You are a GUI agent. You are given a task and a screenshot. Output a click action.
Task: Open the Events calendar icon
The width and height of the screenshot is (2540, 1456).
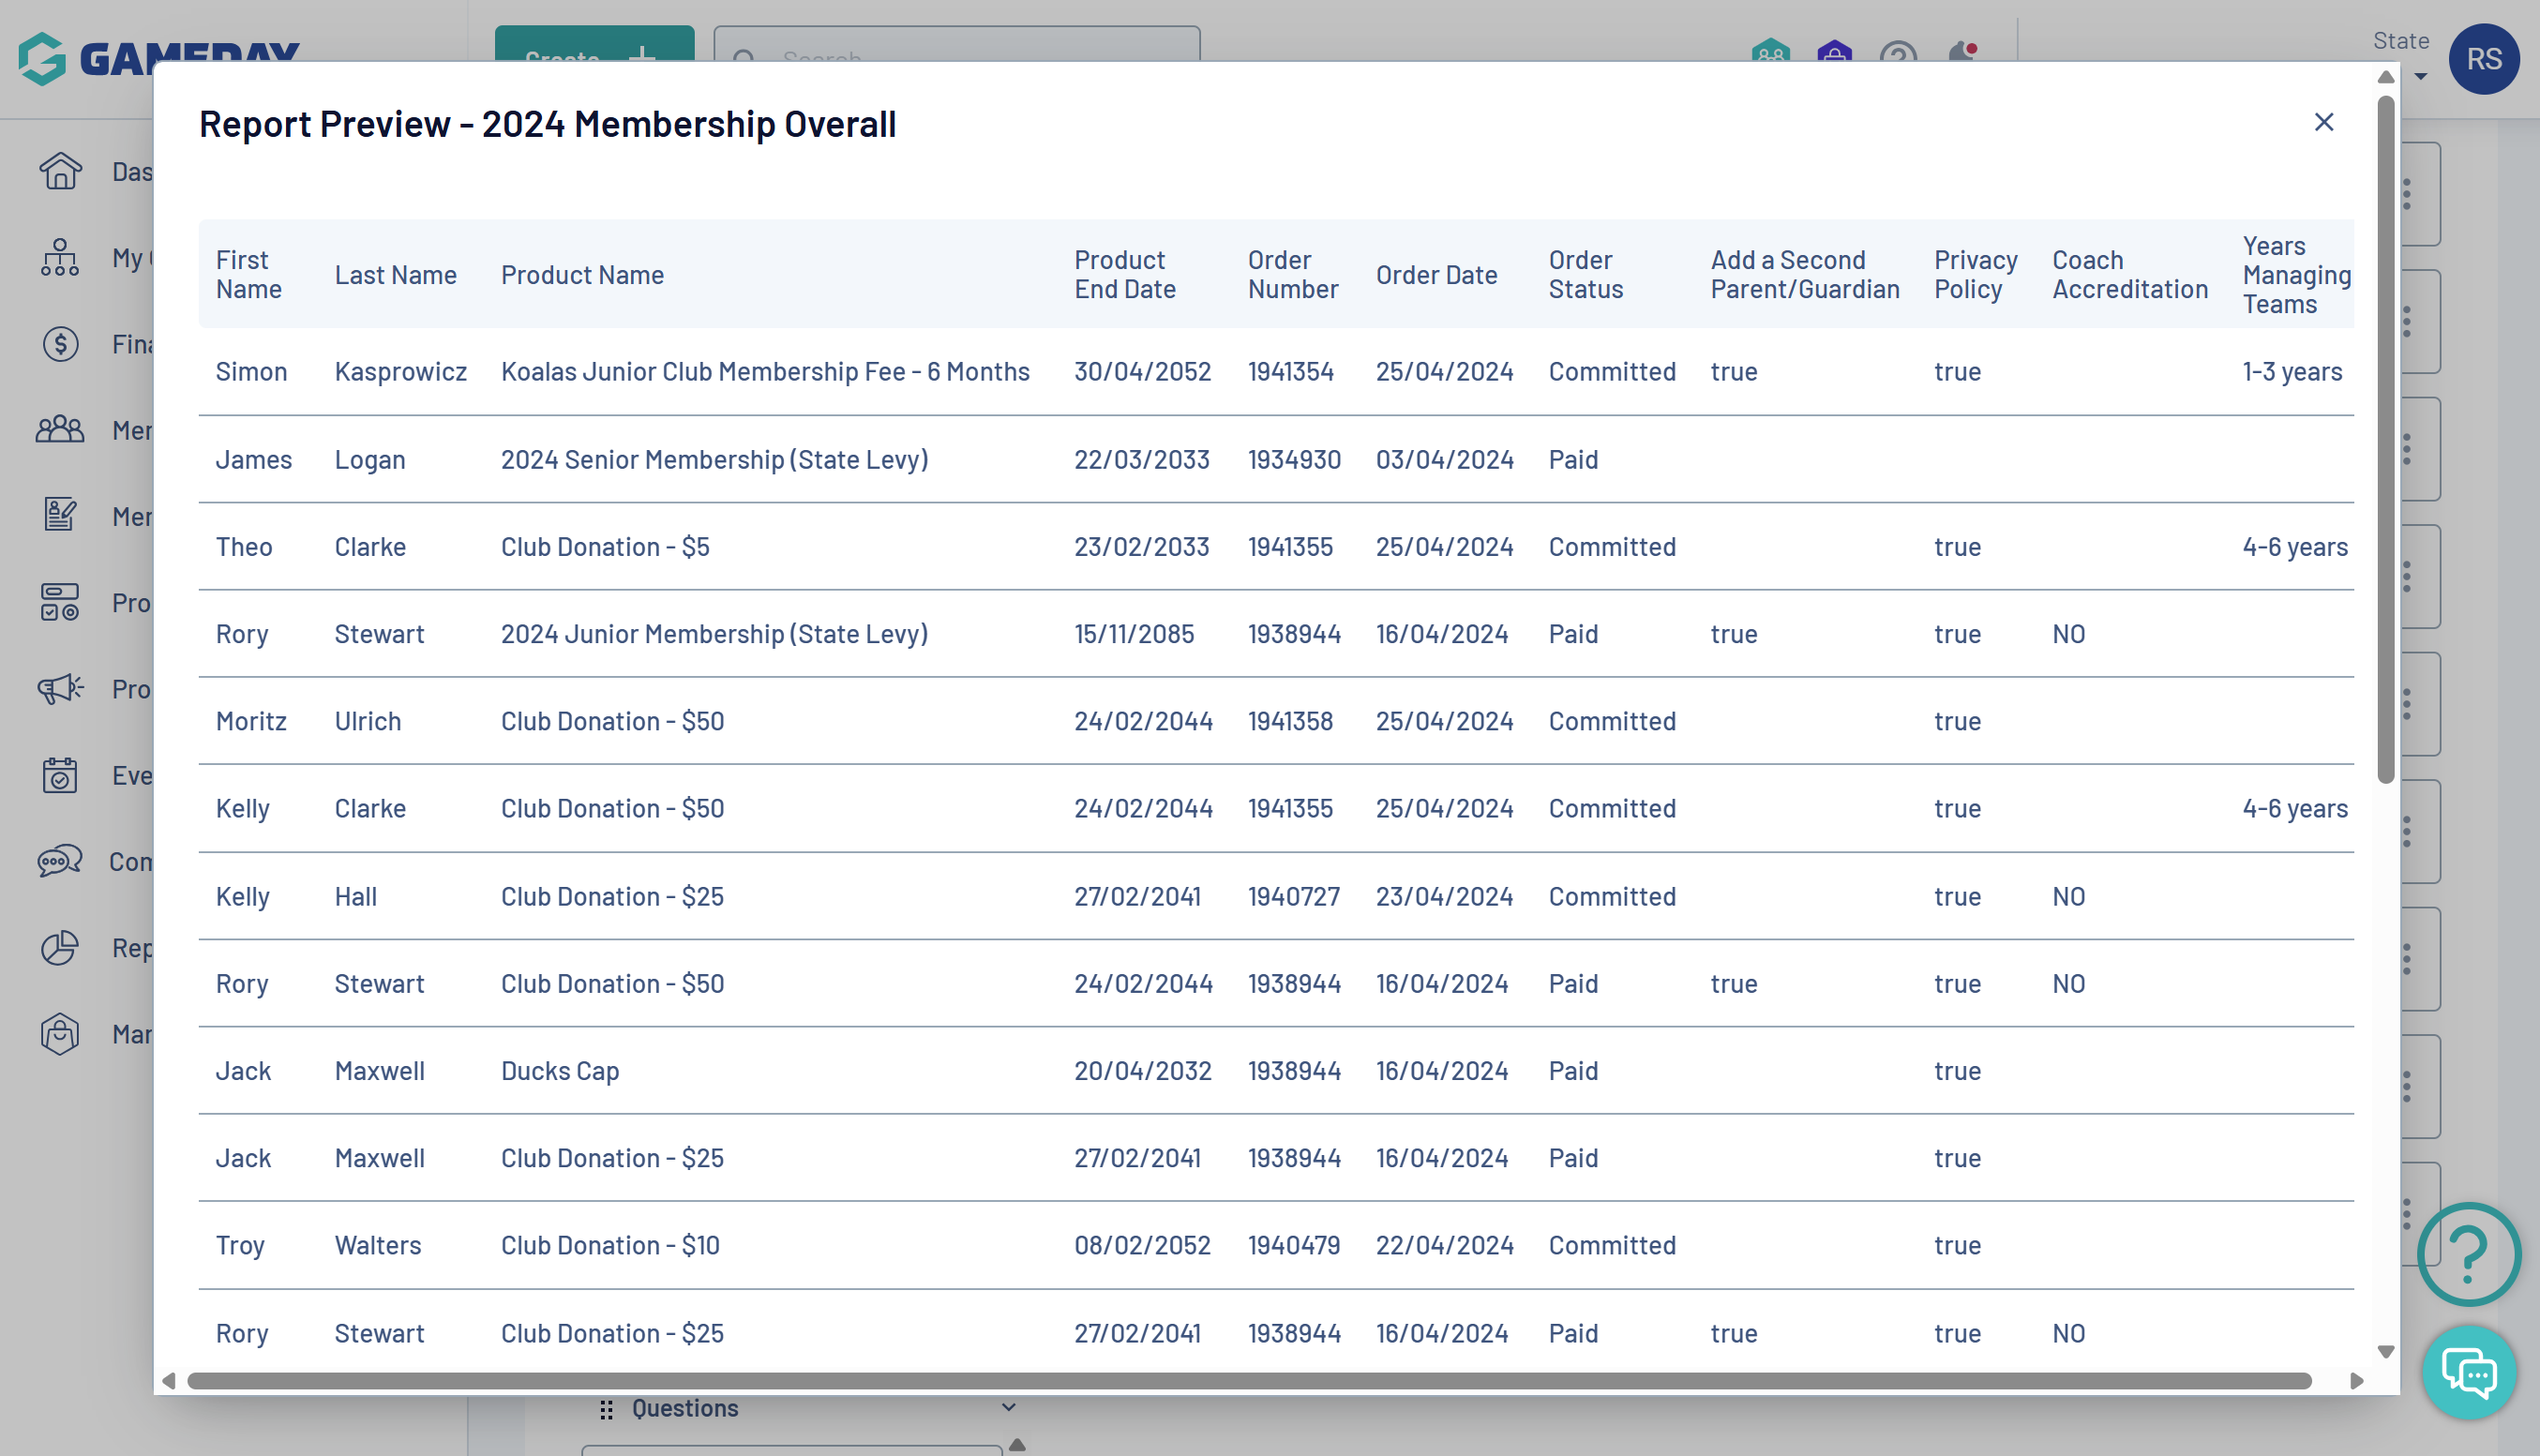pyautogui.click(x=60, y=775)
